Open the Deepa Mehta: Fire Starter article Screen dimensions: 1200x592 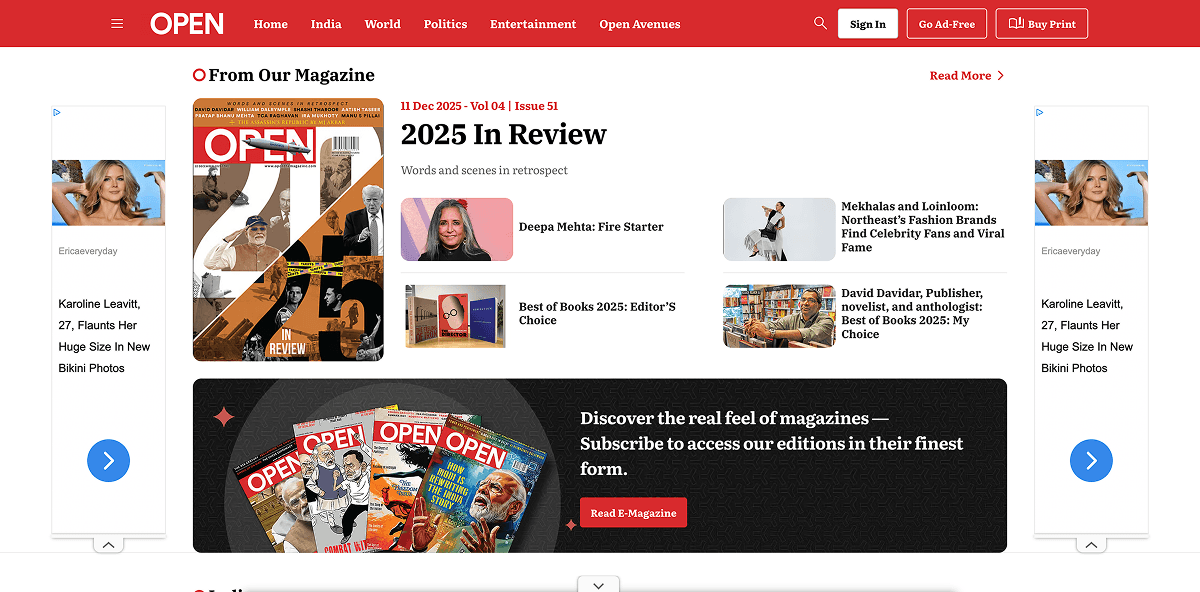tap(590, 227)
